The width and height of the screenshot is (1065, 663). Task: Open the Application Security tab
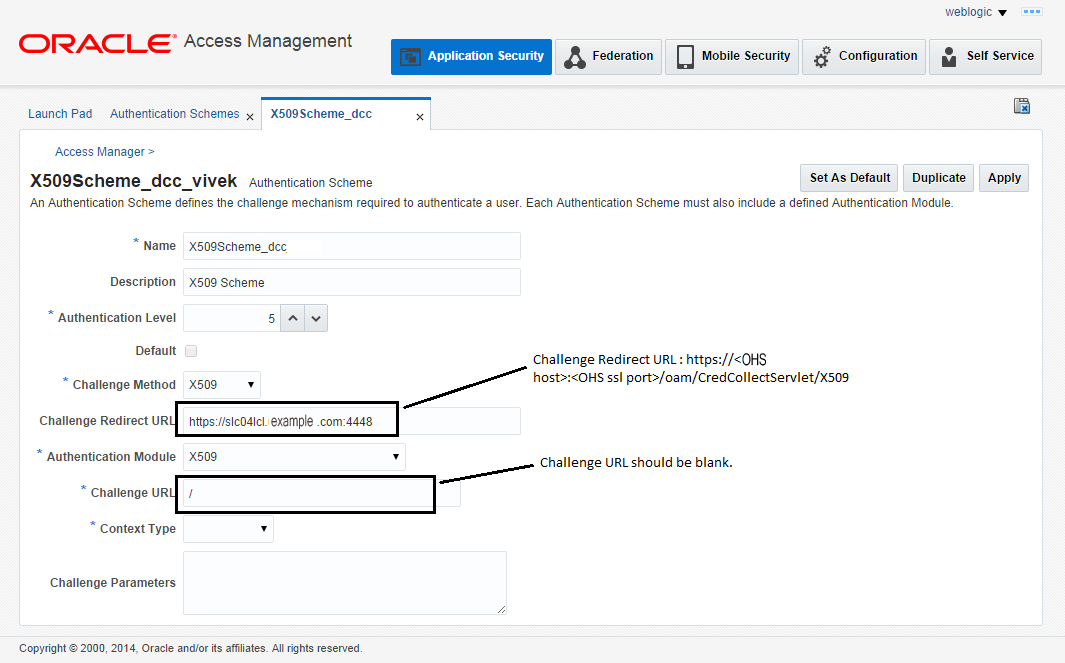click(x=471, y=56)
